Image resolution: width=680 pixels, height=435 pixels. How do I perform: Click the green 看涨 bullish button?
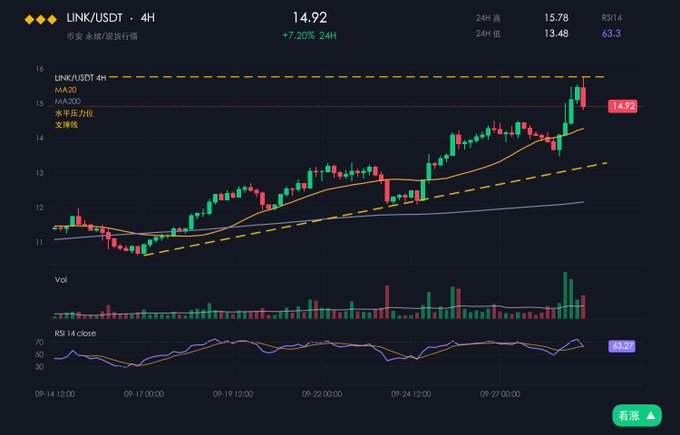(637, 415)
